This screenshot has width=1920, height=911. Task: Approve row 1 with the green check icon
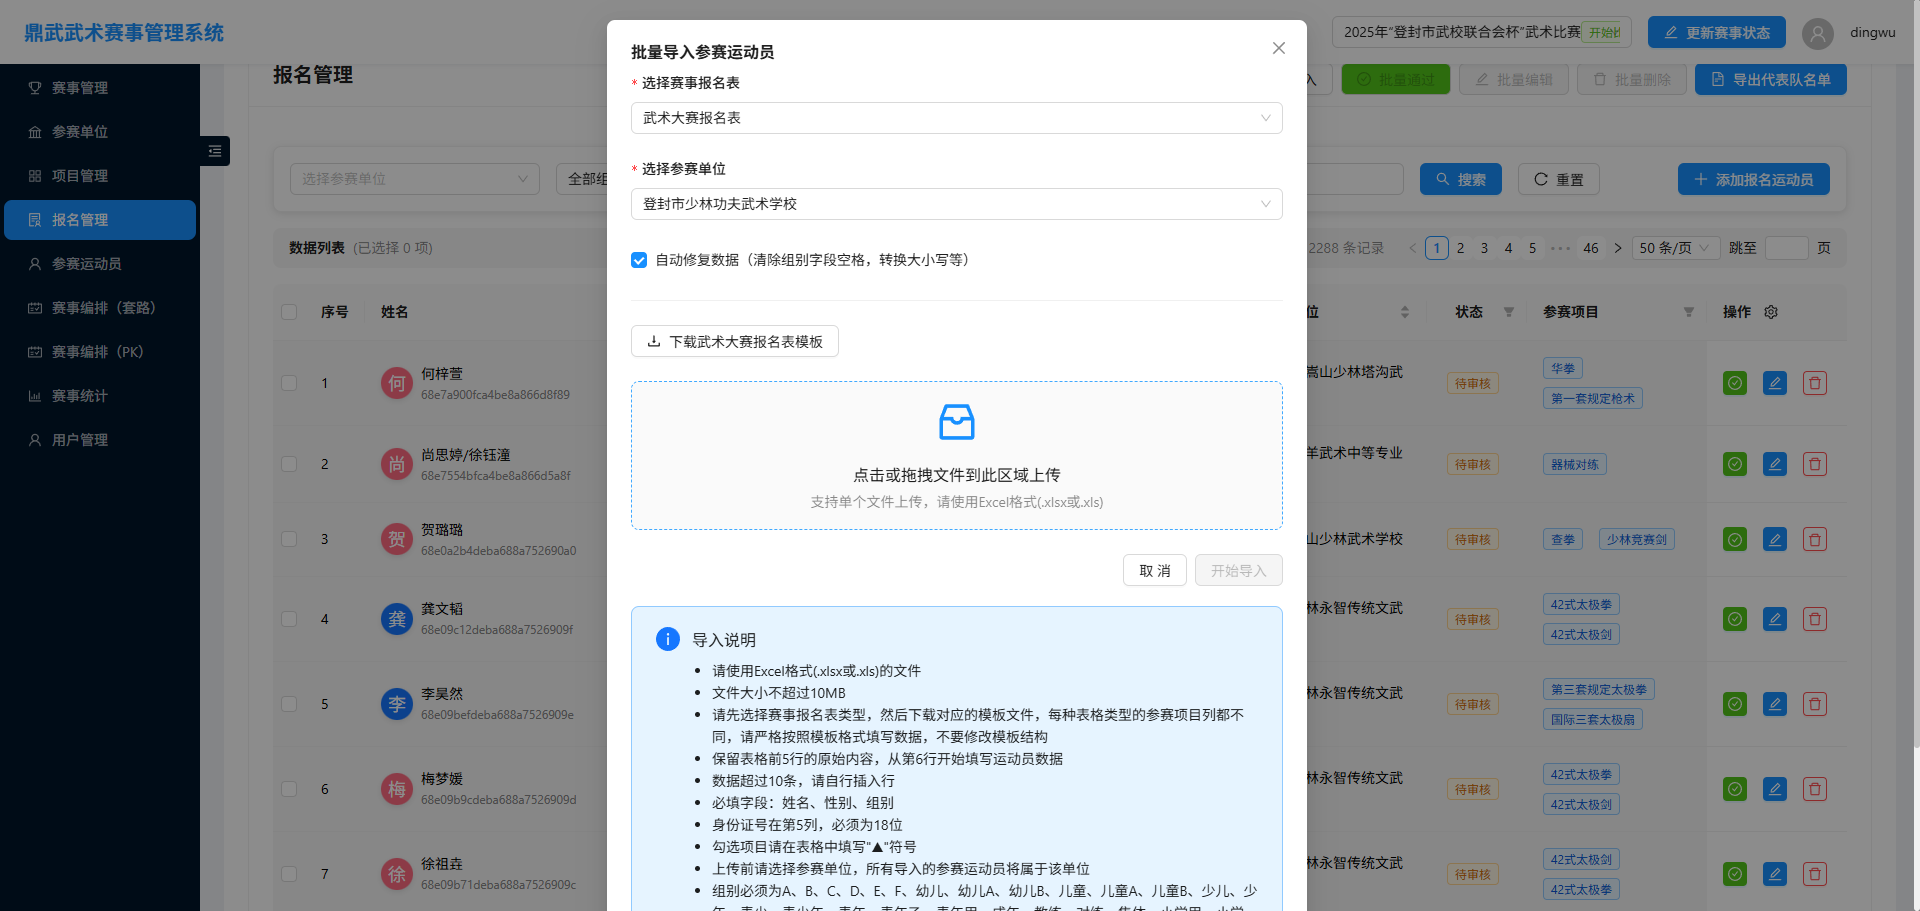pos(1735,383)
